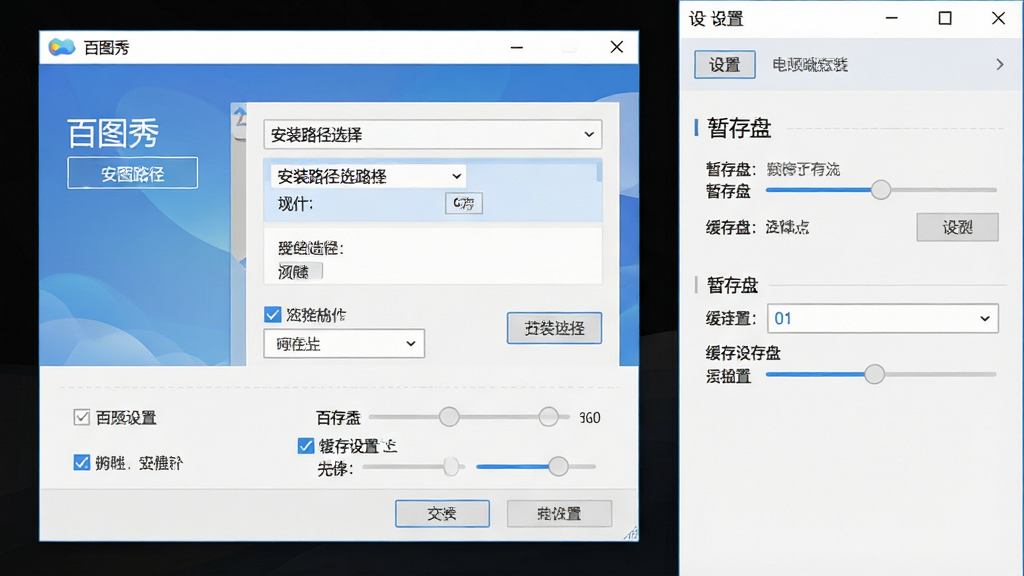Open the top 安装路径选择 dropdown
The height and width of the screenshot is (576, 1024).
click(x=432, y=135)
